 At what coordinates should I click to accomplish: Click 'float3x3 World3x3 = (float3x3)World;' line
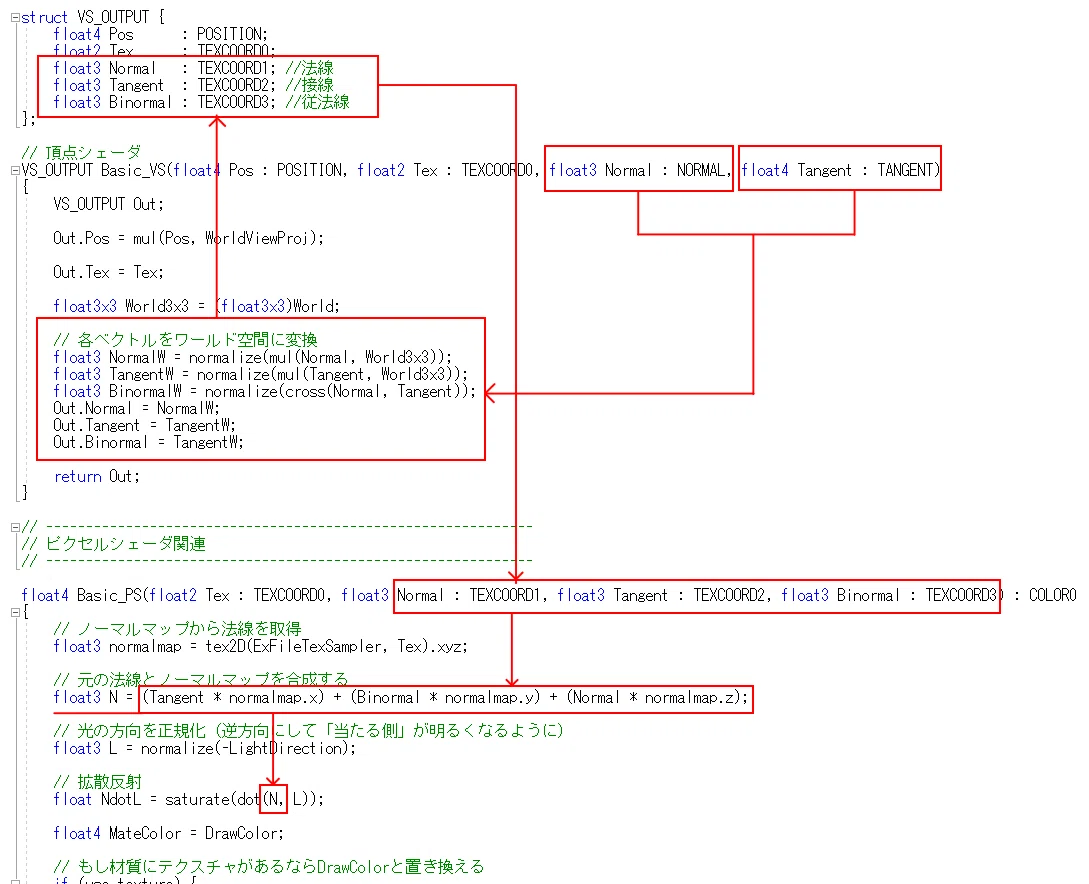pyautogui.click(x=197, y=306)
